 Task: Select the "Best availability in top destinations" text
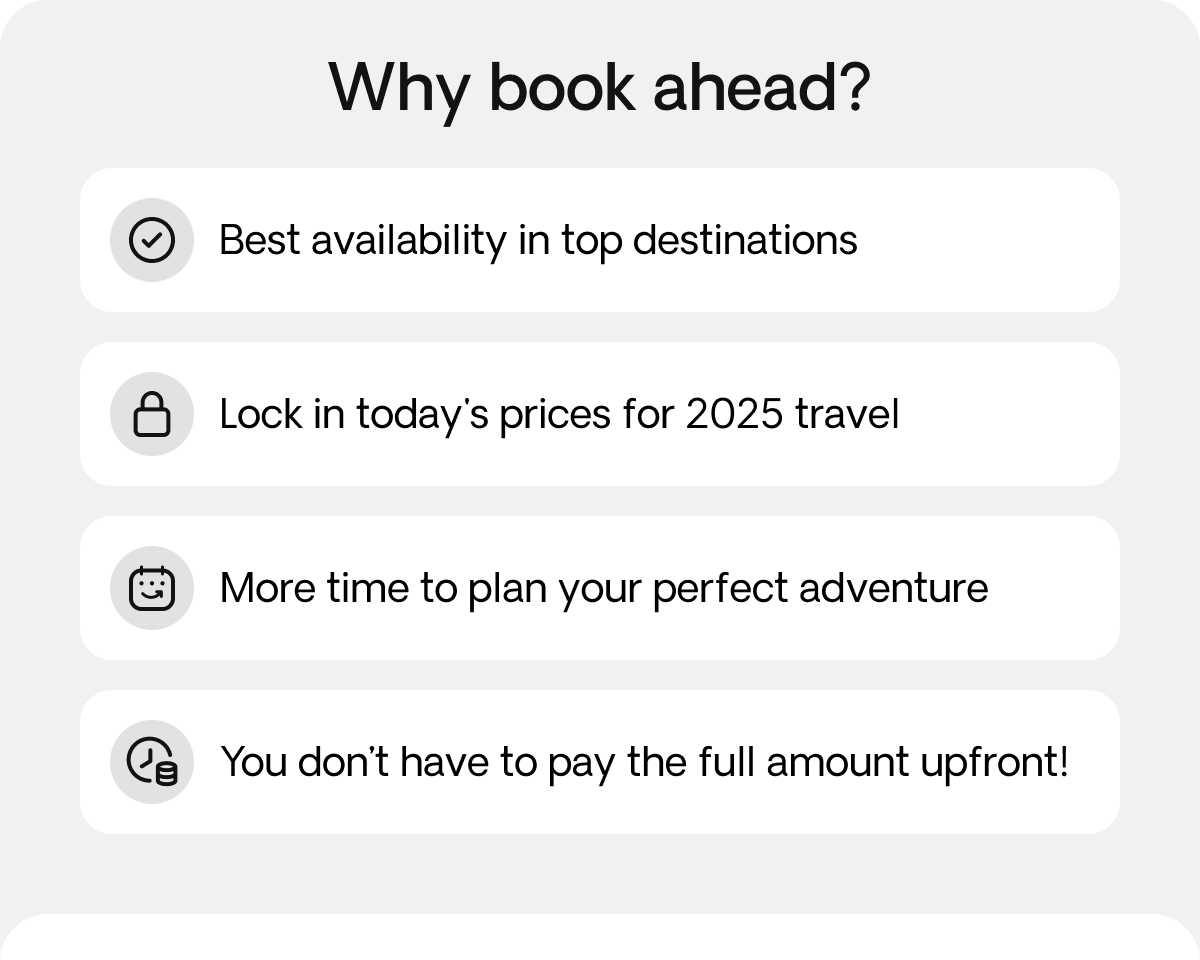[x=538, y=241]
